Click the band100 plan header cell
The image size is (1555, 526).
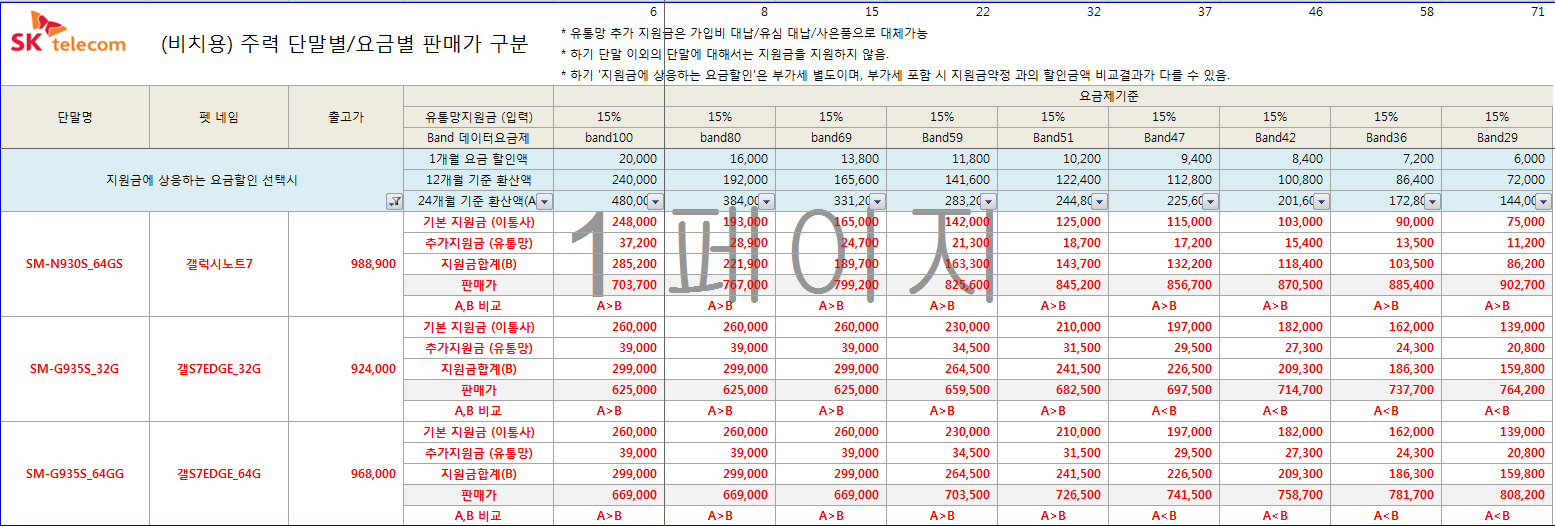pos(609,138)
